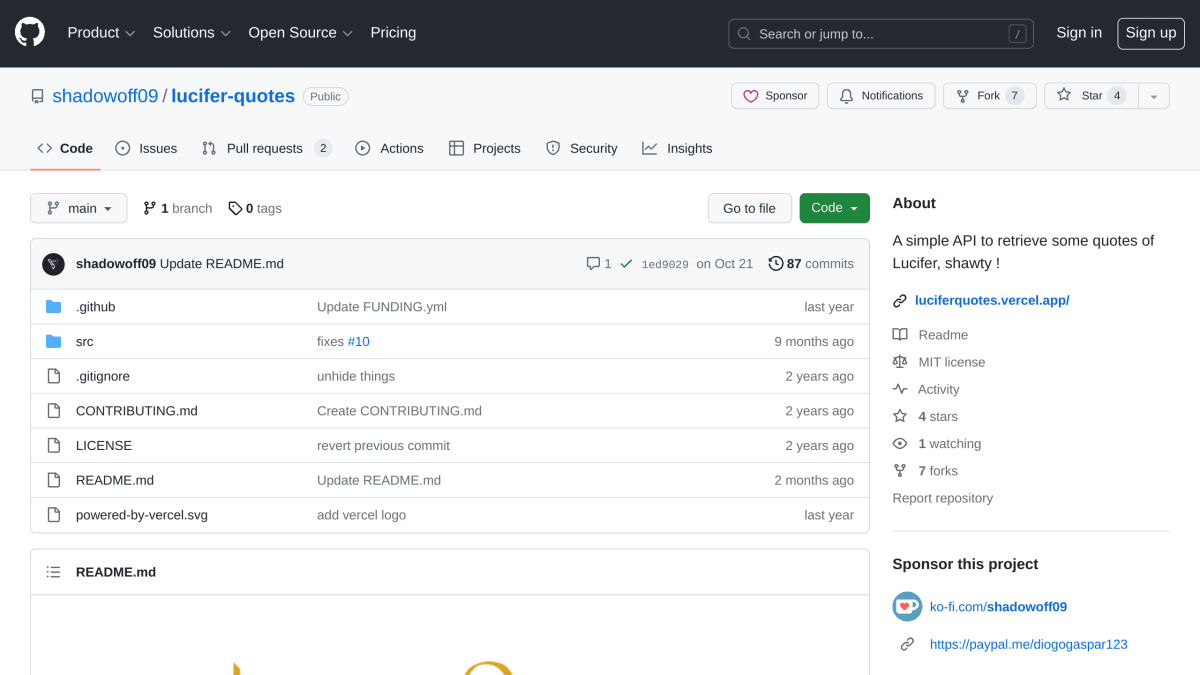Open CONTRIBUTING.md file
Screen dimensions: 1200x675
(x=137, y=411)
